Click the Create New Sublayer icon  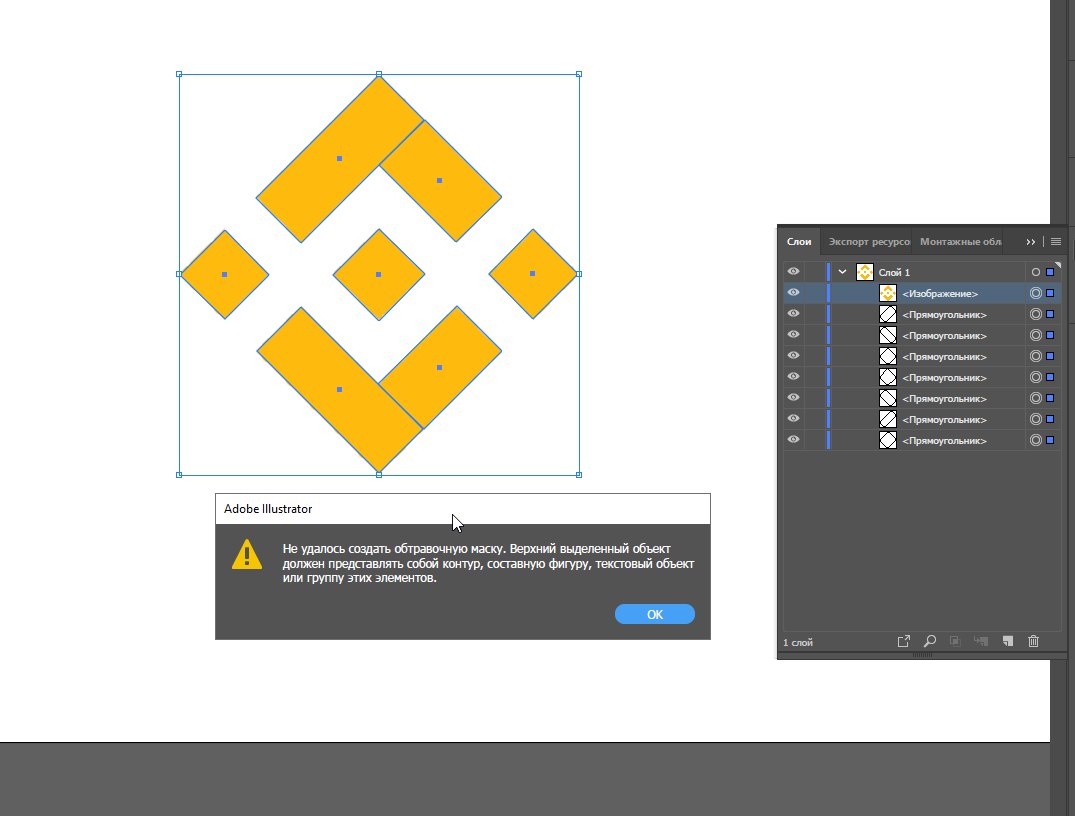(x=981, y=641)
